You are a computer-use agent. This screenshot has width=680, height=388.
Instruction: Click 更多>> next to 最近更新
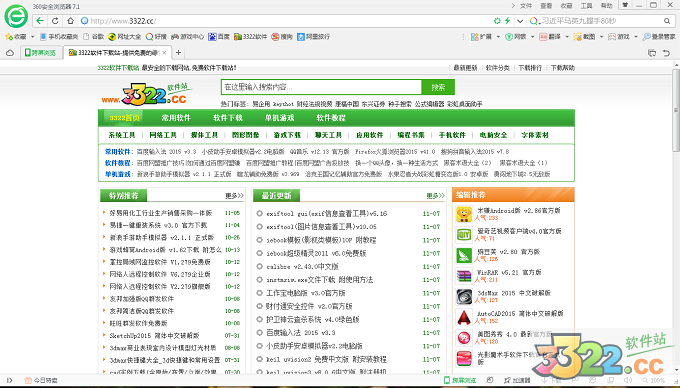(x=435, y=196)
